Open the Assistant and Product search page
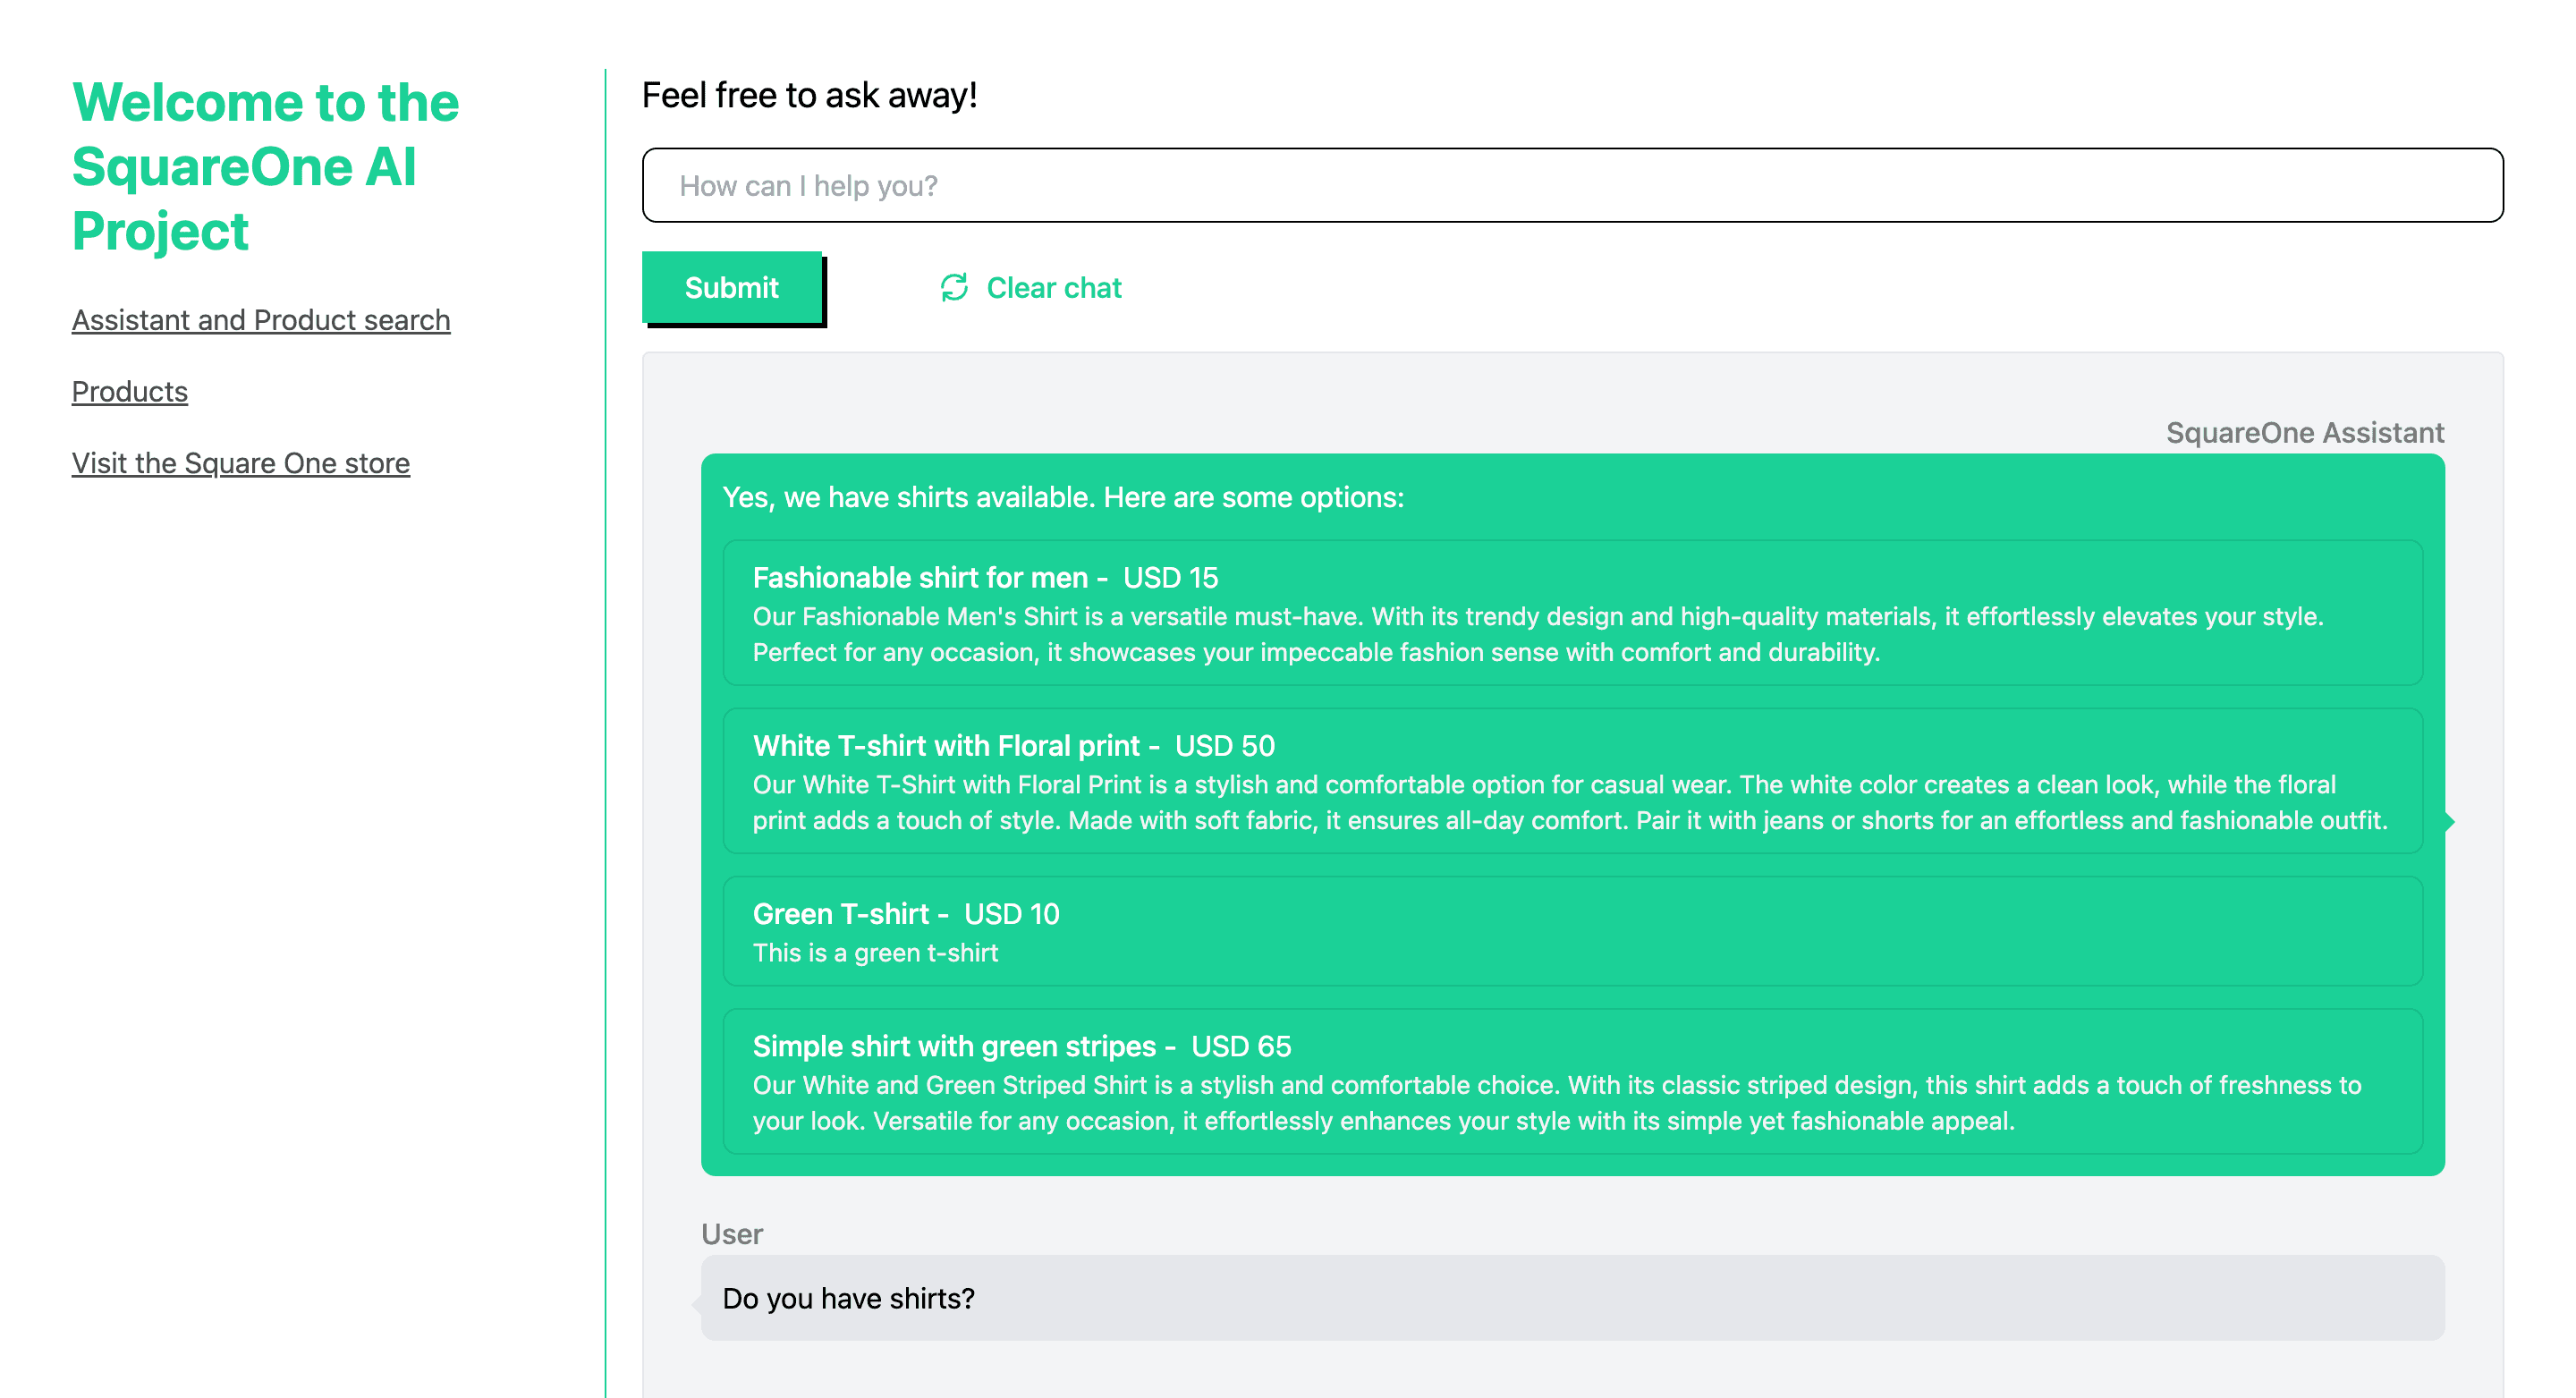 pos(260,320)
